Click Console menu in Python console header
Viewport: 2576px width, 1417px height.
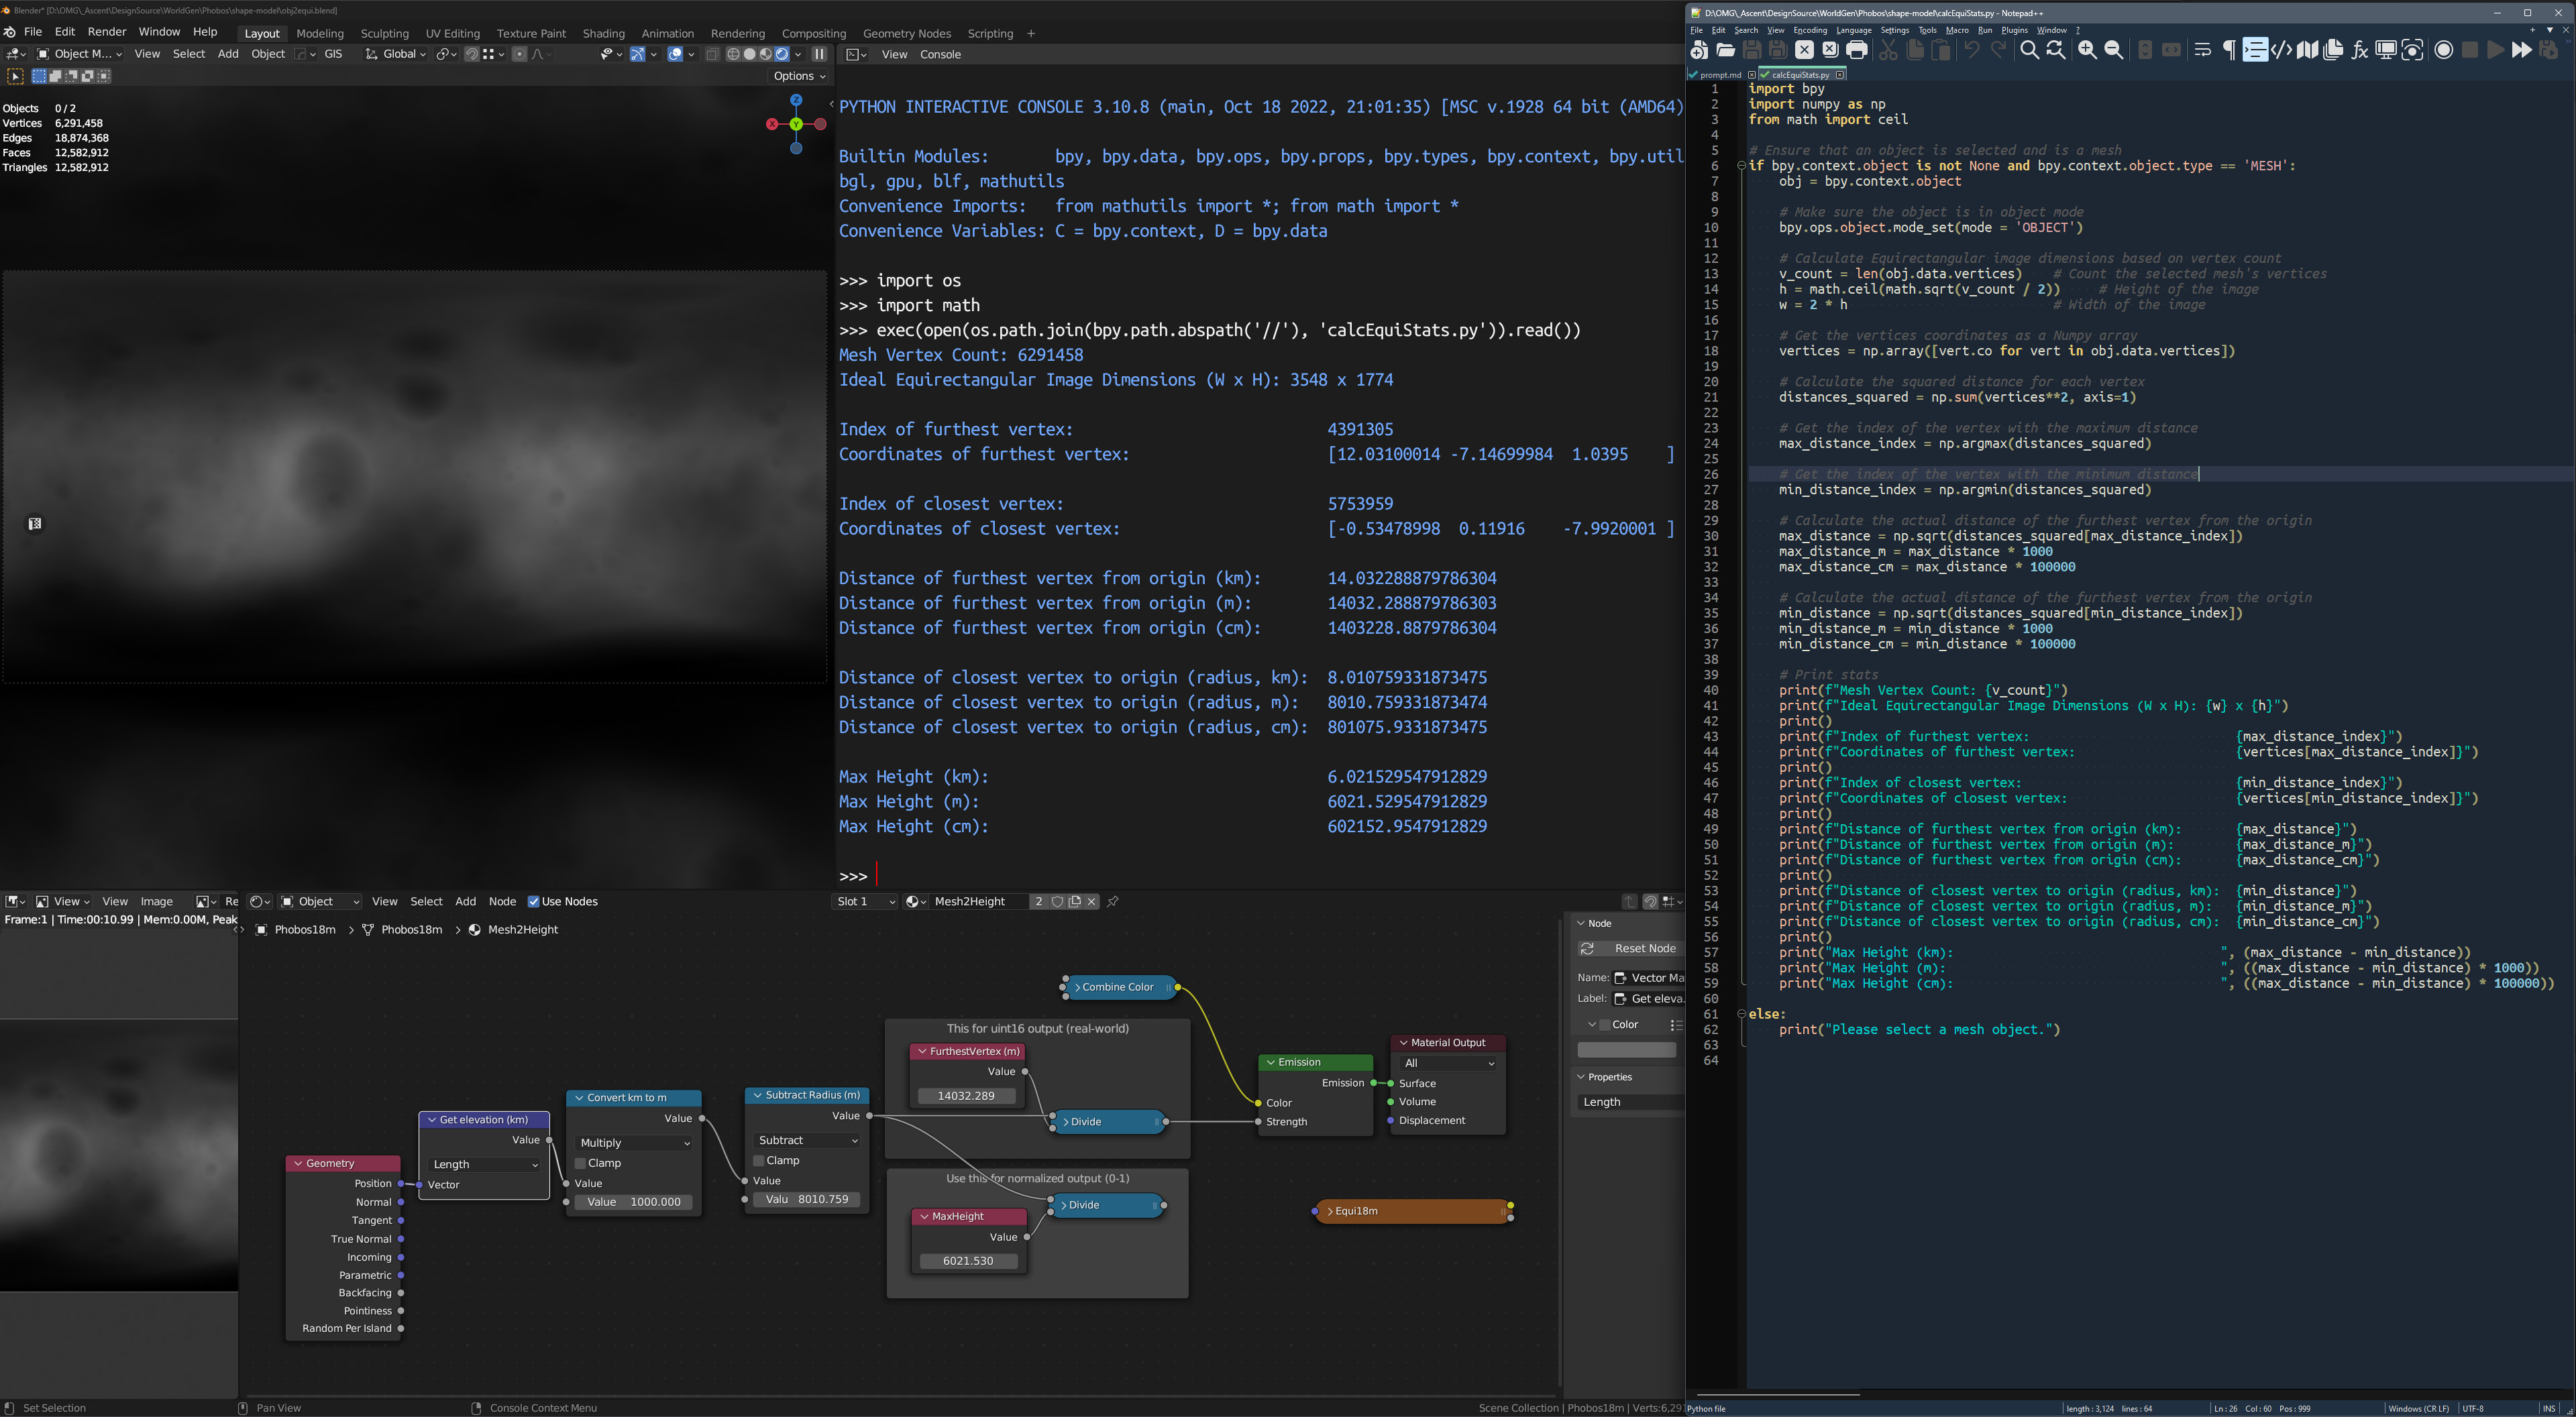[x=940, y=54]
